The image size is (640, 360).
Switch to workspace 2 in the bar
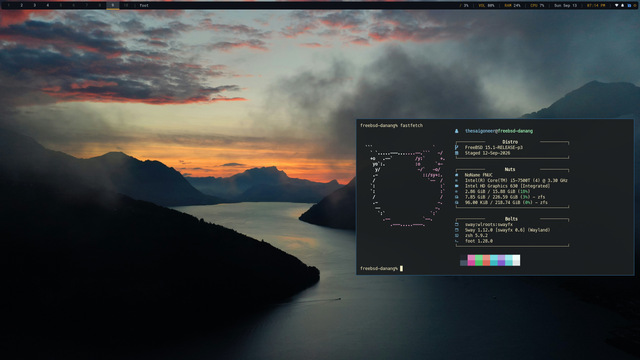21,5
